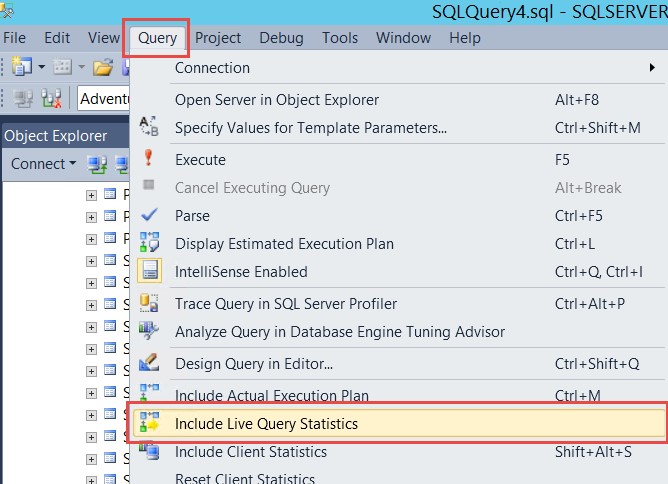The width and height of the screenshot is (668, 484).
Task: Click the Live Query Statistics icon
Action: (x=149, y=422)
